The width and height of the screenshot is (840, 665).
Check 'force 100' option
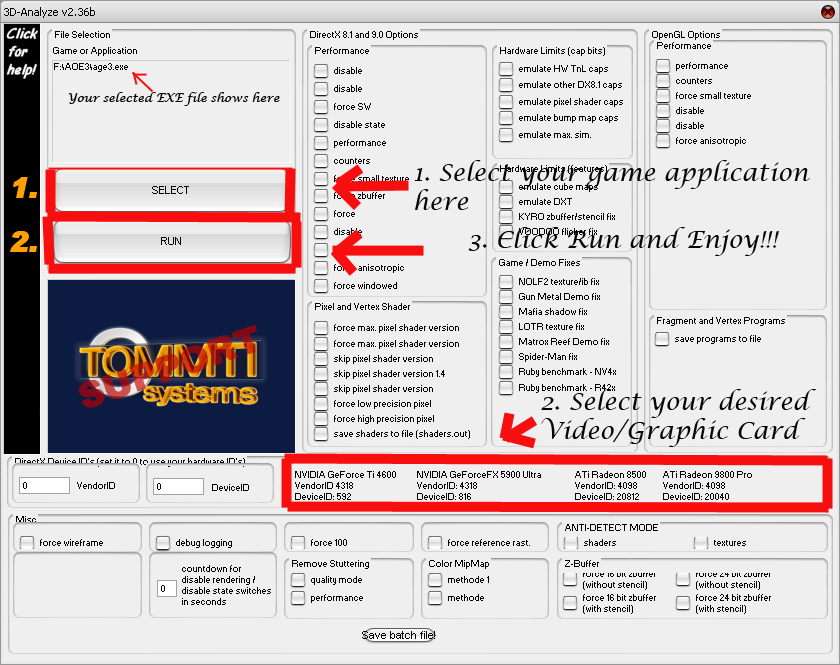(x=298, y=542)
